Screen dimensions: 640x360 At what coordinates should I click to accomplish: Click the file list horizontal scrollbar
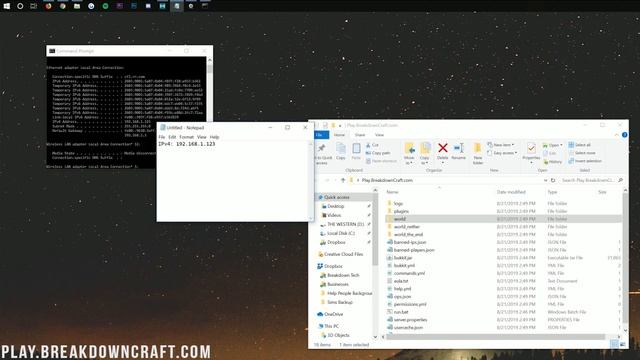tap(495, 337)
